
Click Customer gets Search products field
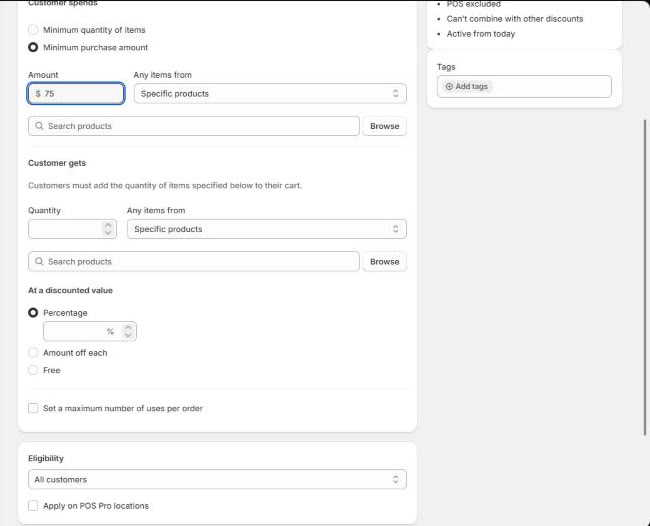194,262
